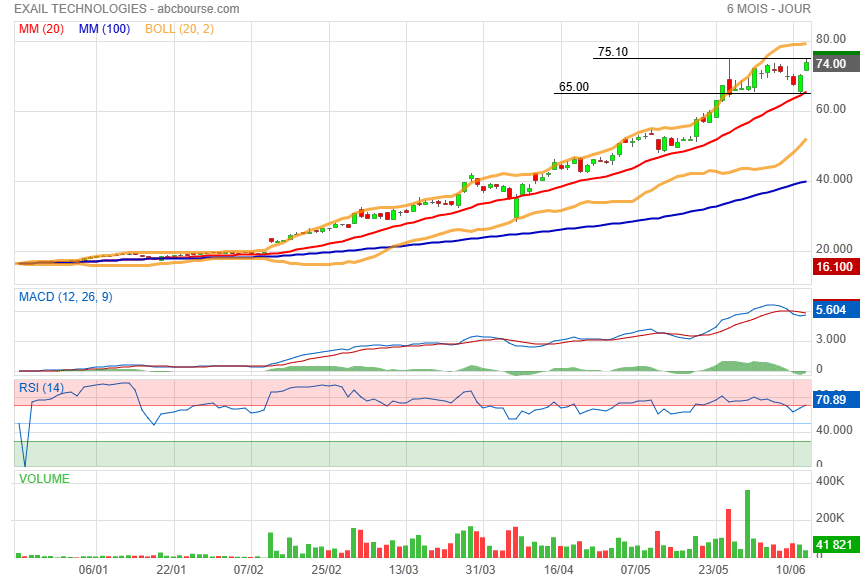Select the MACD (12, 26, 9) indicator label
The image size is (860, 580).
coord(66,297)
